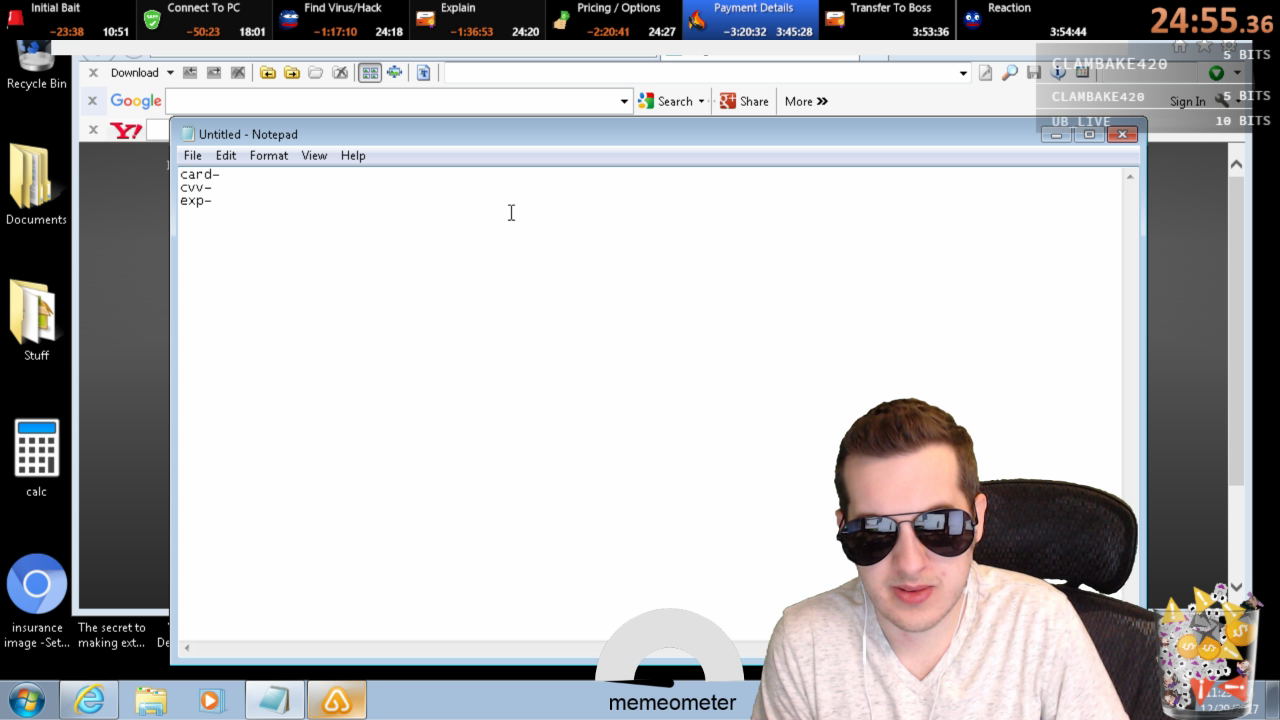Select the Stuff folder on desktop
Viewport: 1280px width, 720px height.
pos(36,321)
